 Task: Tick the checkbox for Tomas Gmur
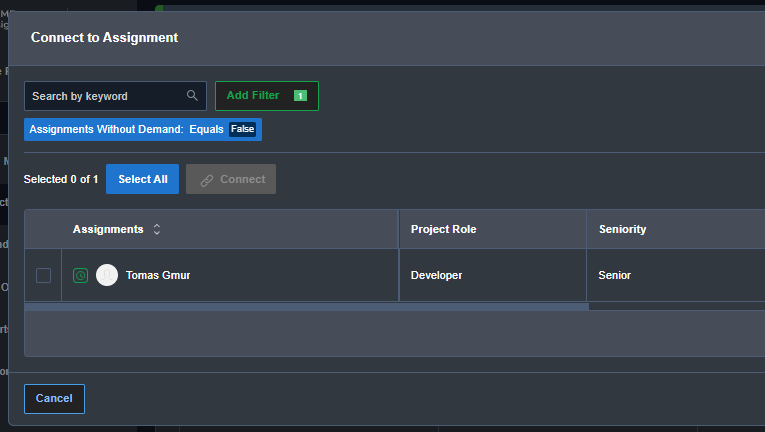pos(43,275)
